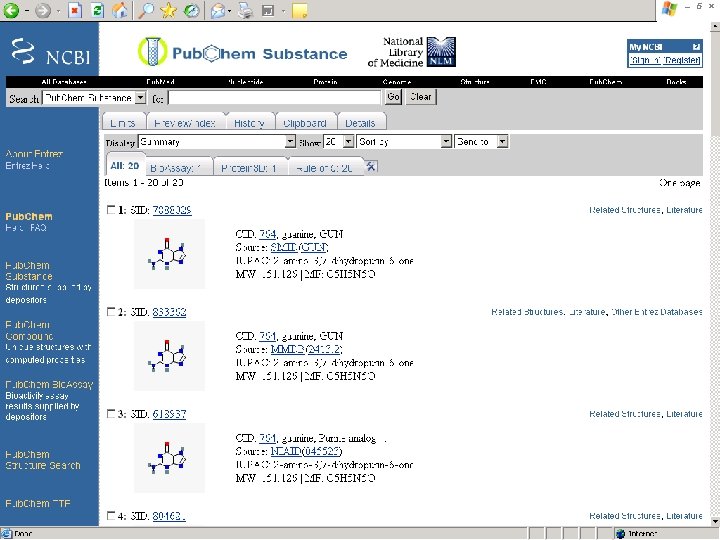Check the box for result 2
The width and height of the screenshot is (720, 540).
click(x=111, y=312)
